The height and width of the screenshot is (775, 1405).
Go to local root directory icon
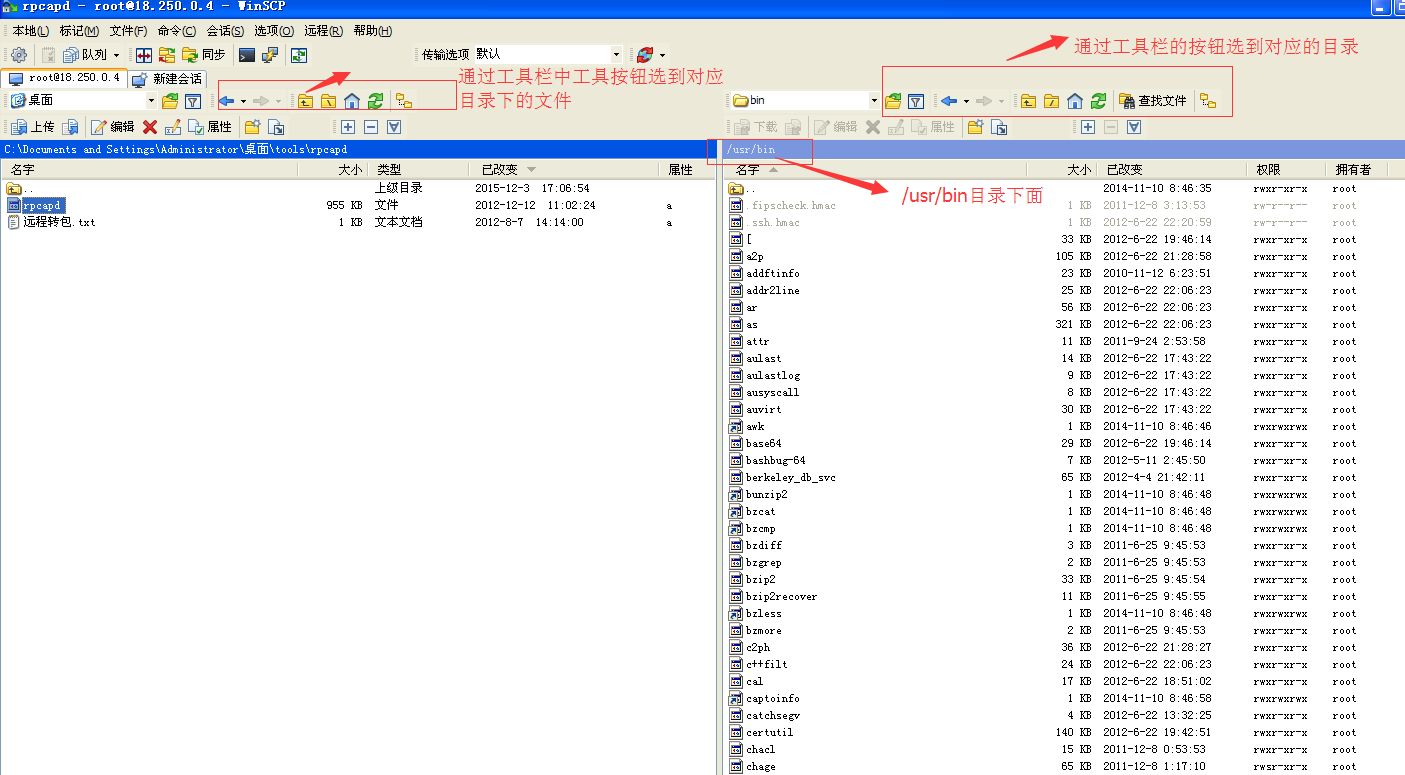(x=328, y=101)
